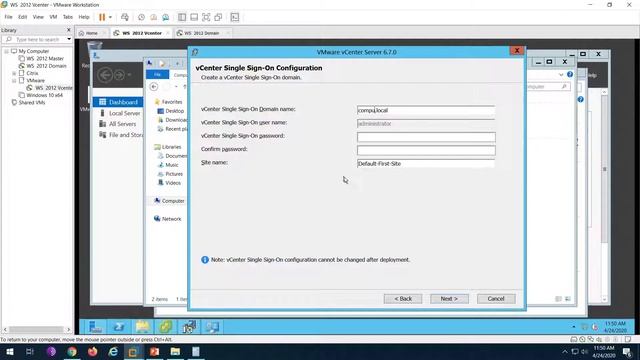This screenshot has height=360, width=640.
Task: Open the File tab in Explorer window
Action: [x=158, y=75]
